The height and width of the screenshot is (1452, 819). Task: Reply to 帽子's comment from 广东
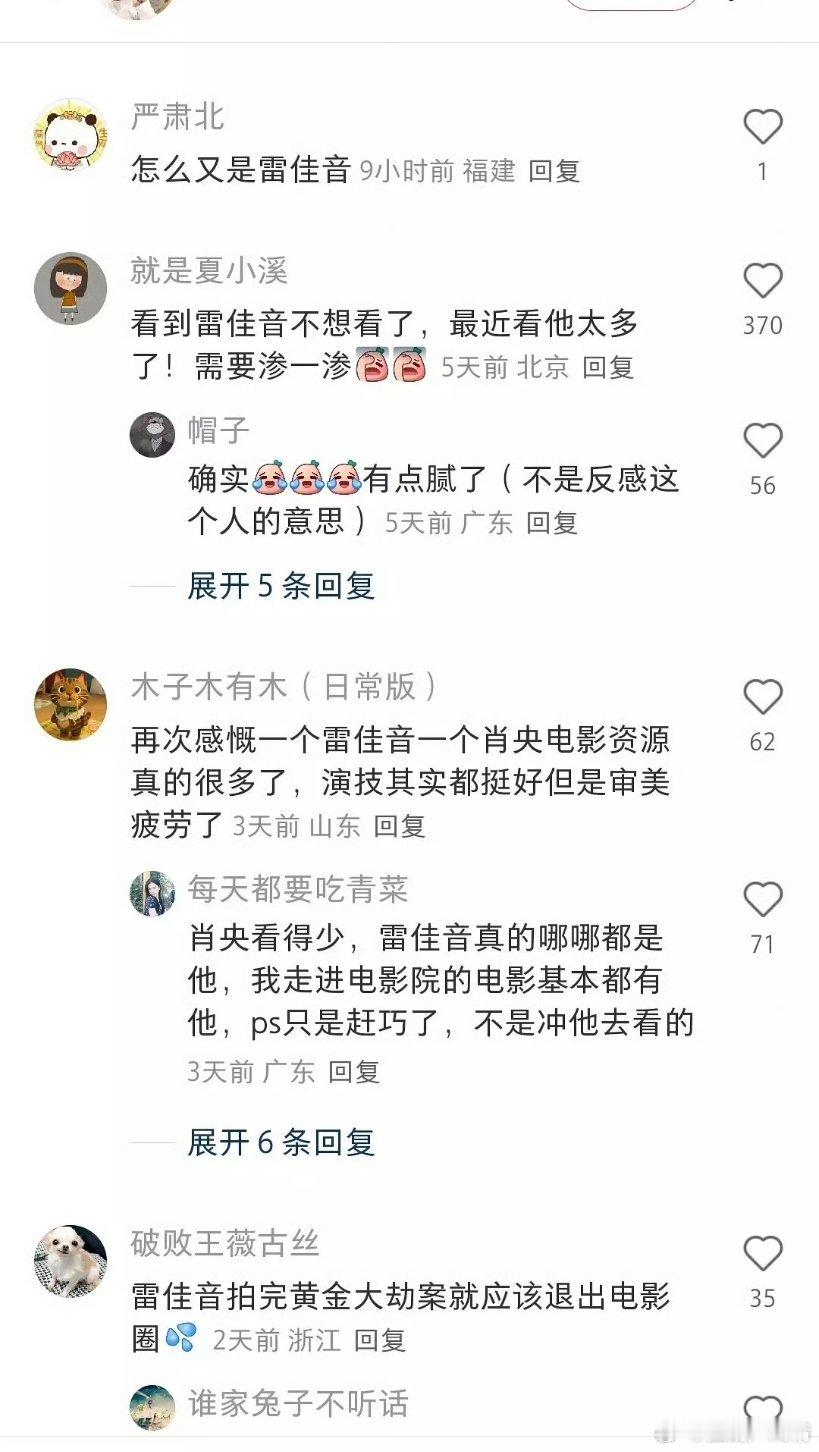[x=552, y=523]
